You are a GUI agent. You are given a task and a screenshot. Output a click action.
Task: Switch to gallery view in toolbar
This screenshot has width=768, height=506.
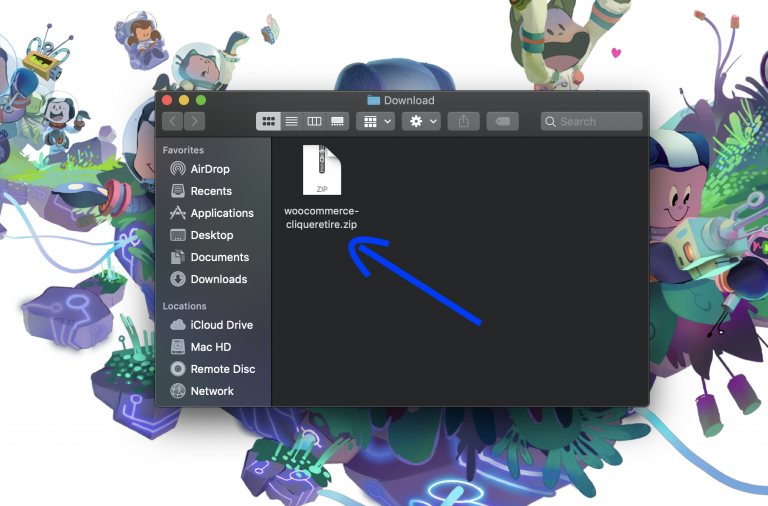[337, 121]
